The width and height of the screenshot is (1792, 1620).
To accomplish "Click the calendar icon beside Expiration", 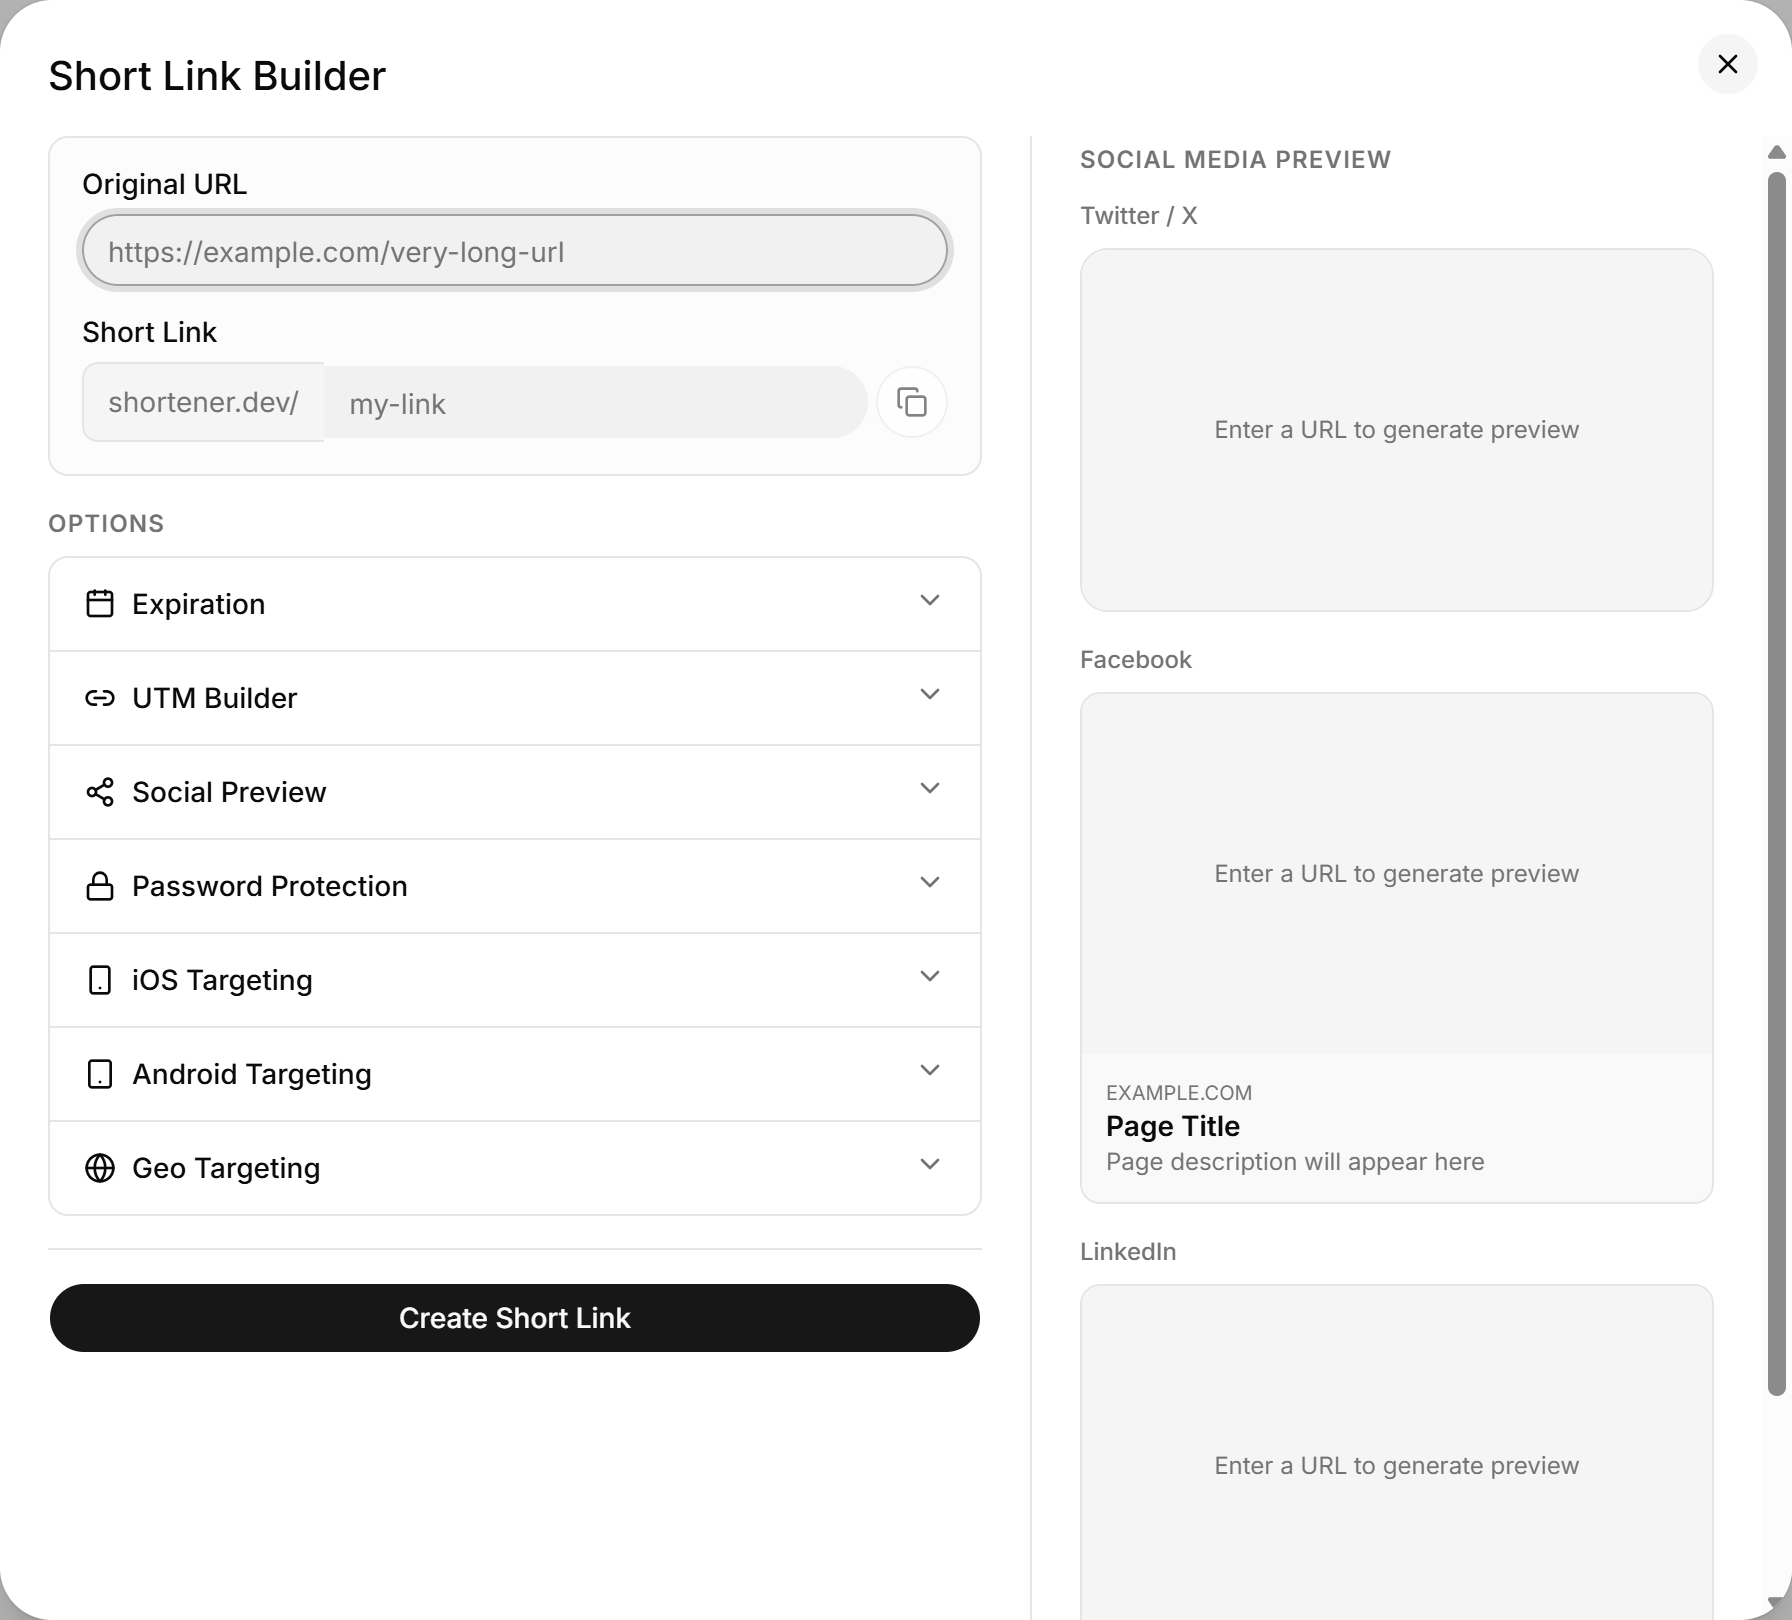I will click(100, 604).
